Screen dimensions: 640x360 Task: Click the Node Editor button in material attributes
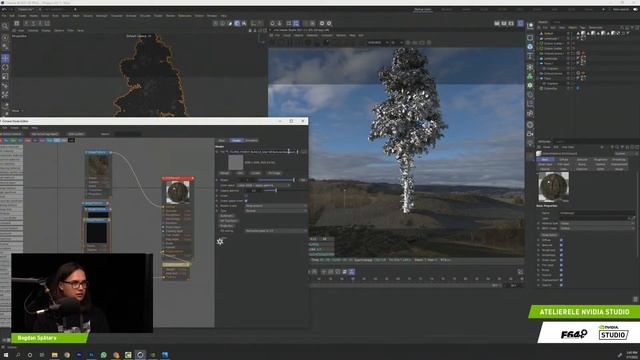pyautogui.click(x=549, y=235)
